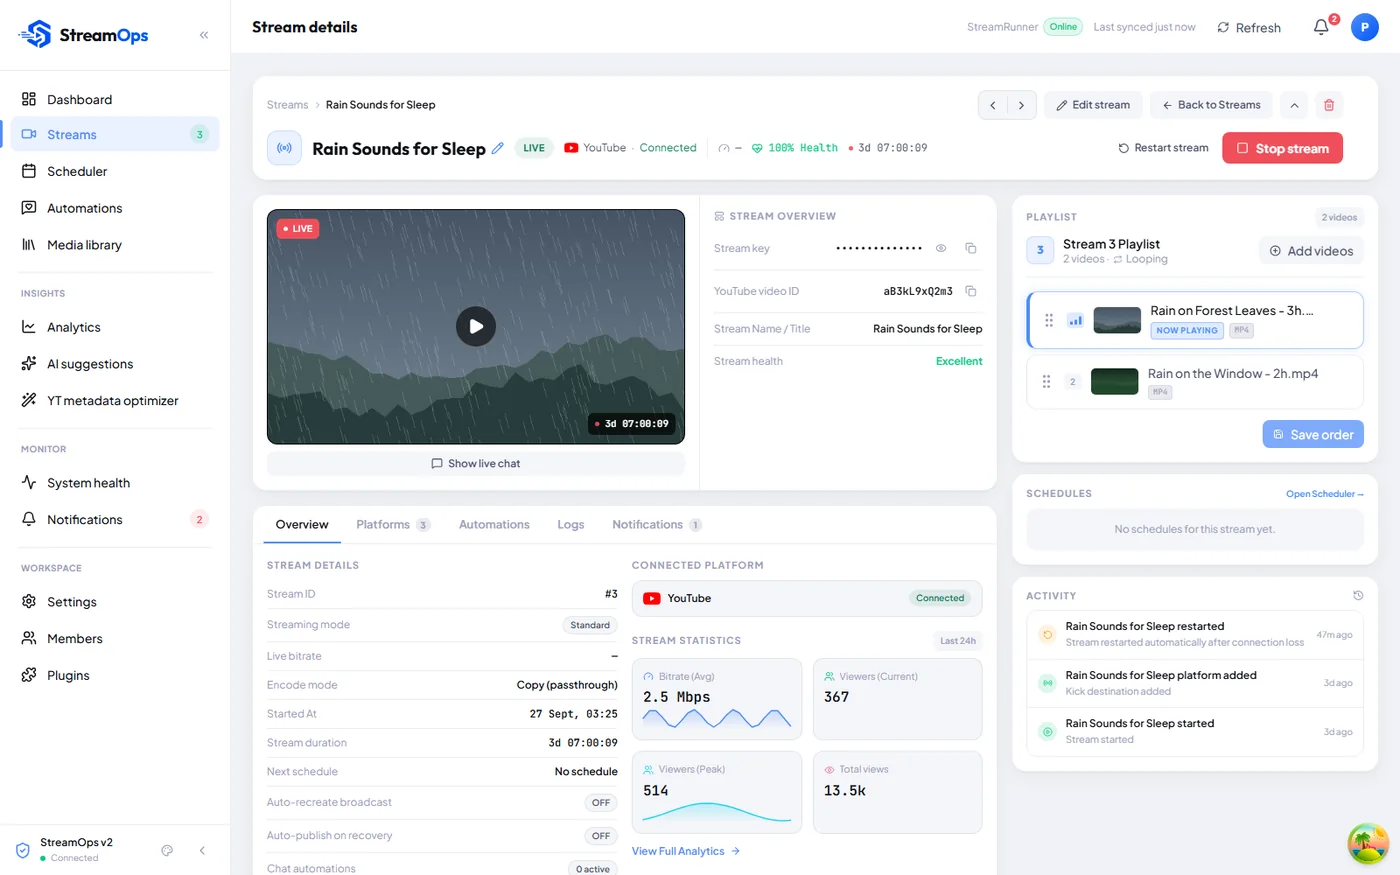Go to next stream arrow

(x=1021, y=105)
